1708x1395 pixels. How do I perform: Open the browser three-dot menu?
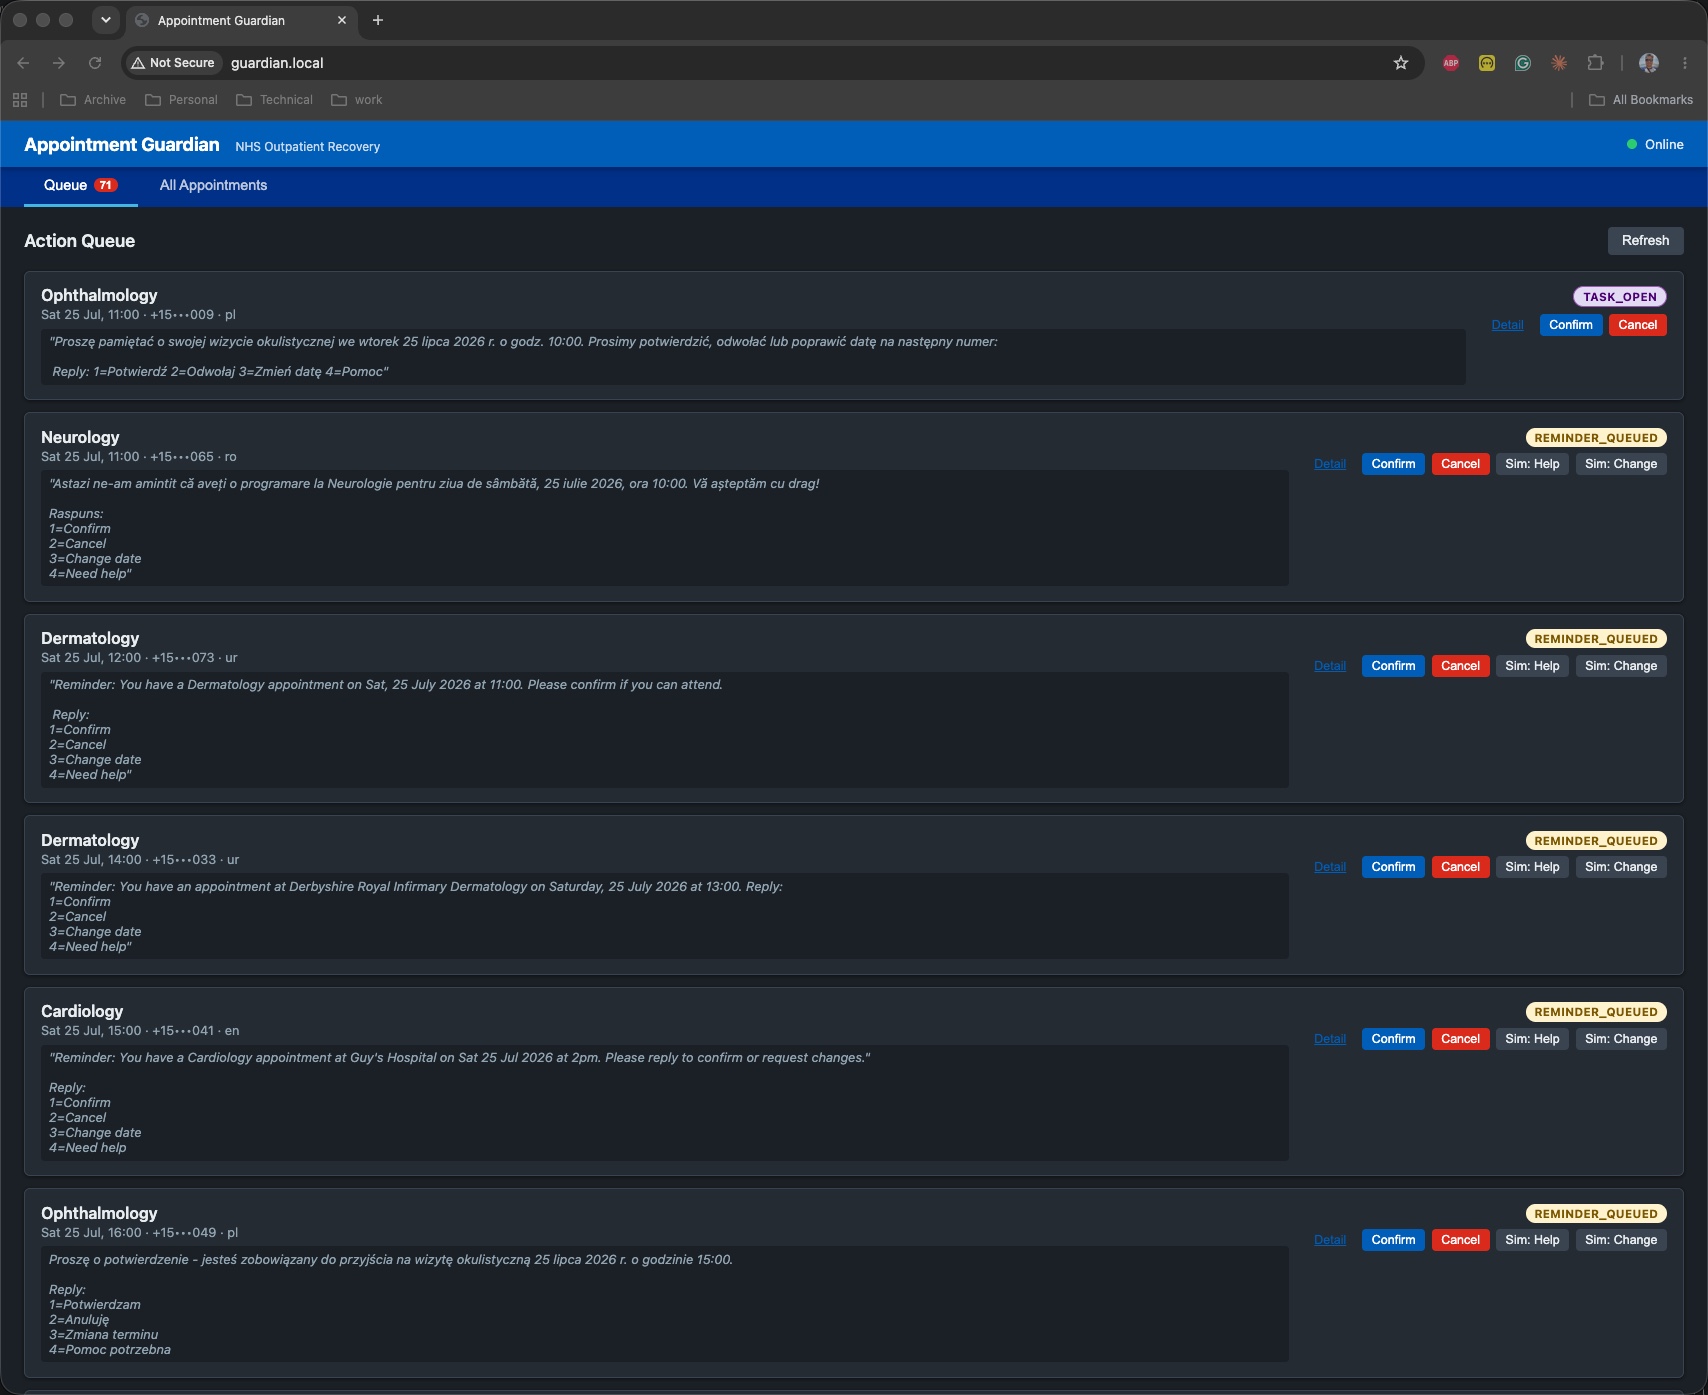[x=1685, y=63]
